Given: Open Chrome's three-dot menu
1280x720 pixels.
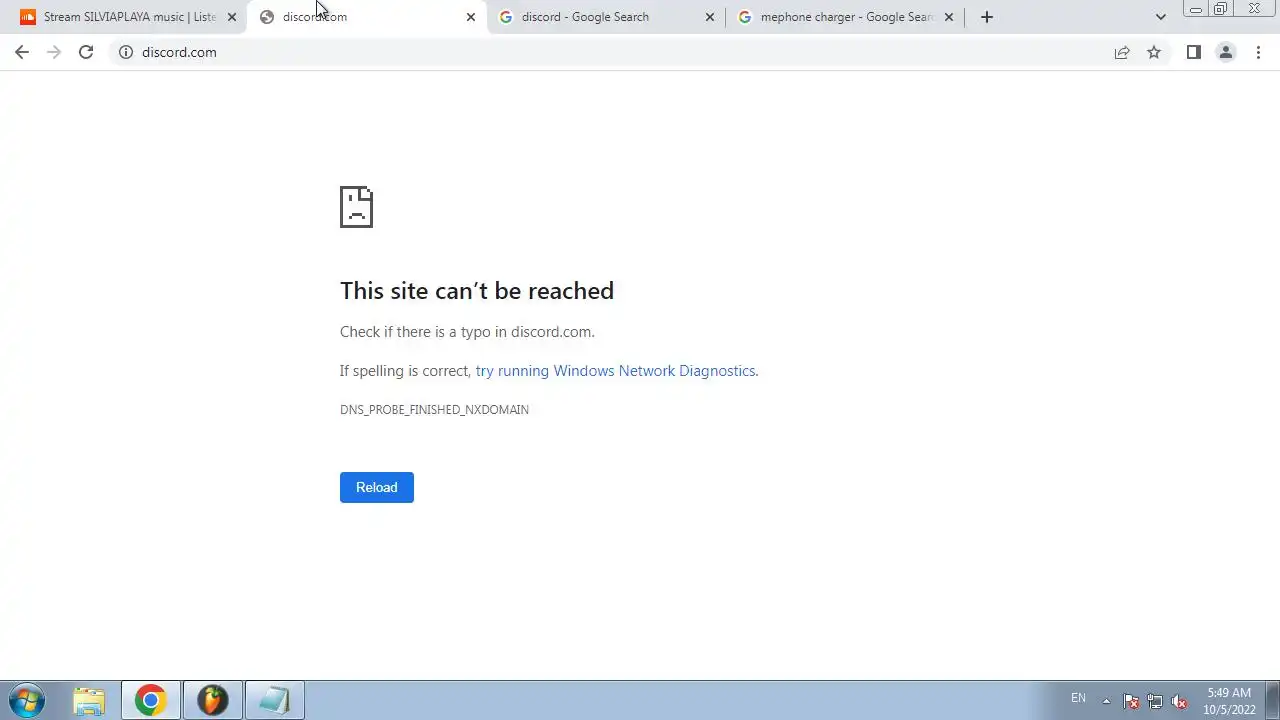Looking at the screenshot, I should tap(1258, 52).
